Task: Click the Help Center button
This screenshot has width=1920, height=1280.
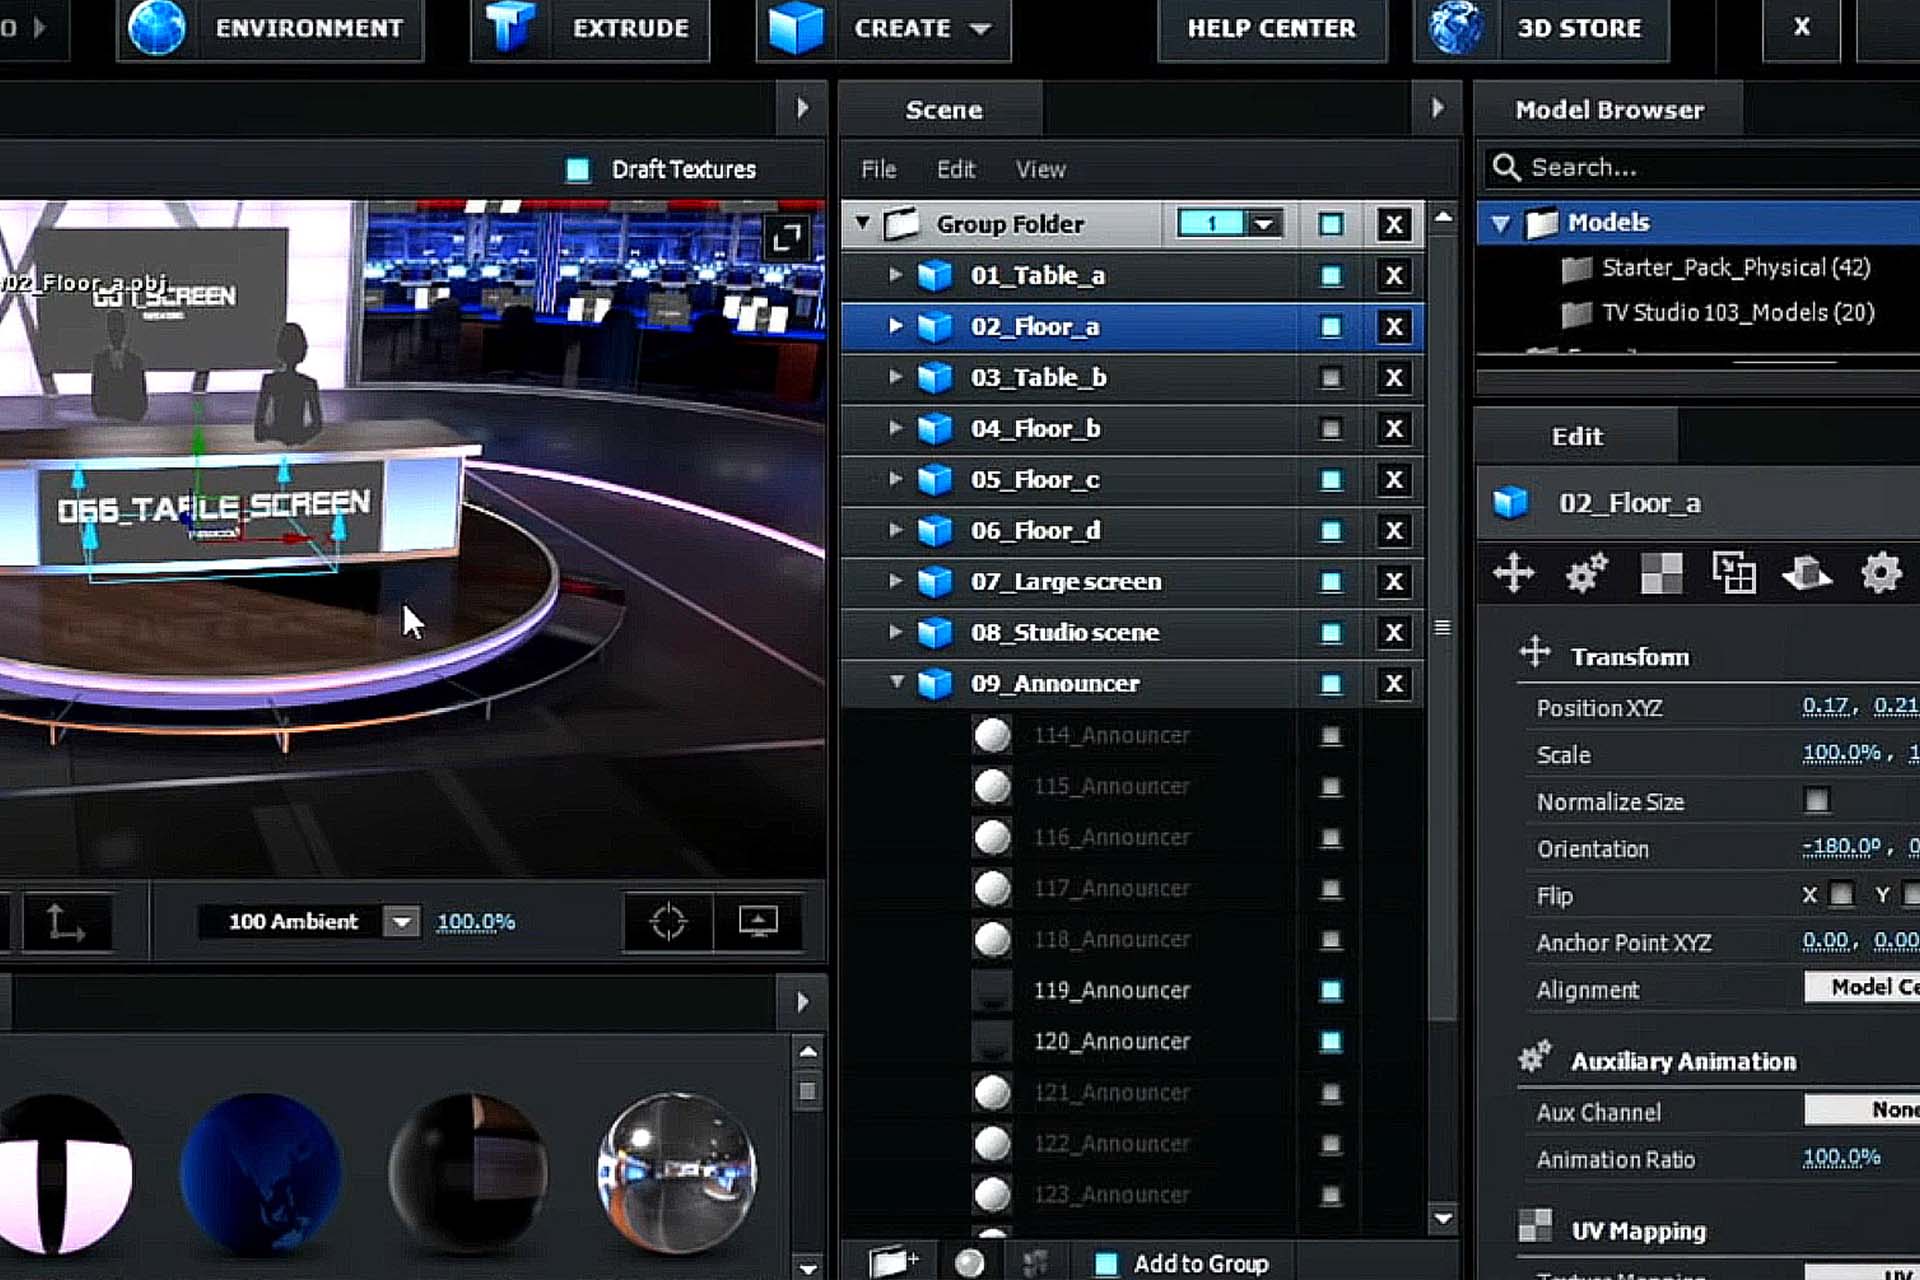Action: tap(1271, 28)
